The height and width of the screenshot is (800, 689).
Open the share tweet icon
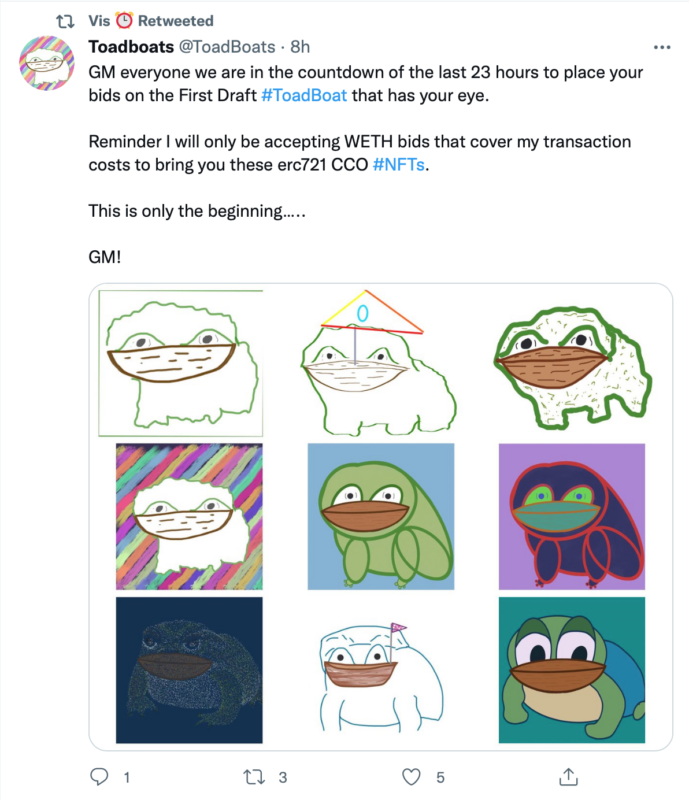click(x=567, y=776)
